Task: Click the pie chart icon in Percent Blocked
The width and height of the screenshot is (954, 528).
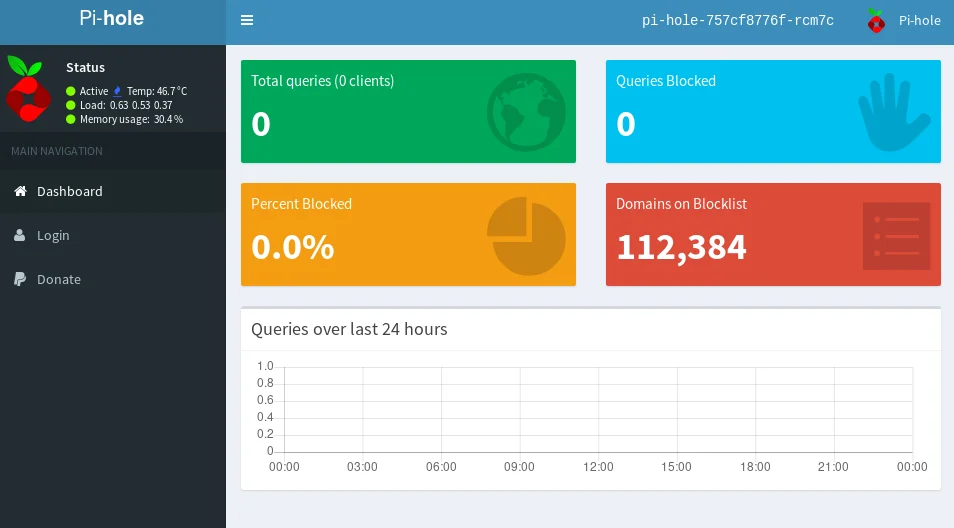Action: point(526,235)
